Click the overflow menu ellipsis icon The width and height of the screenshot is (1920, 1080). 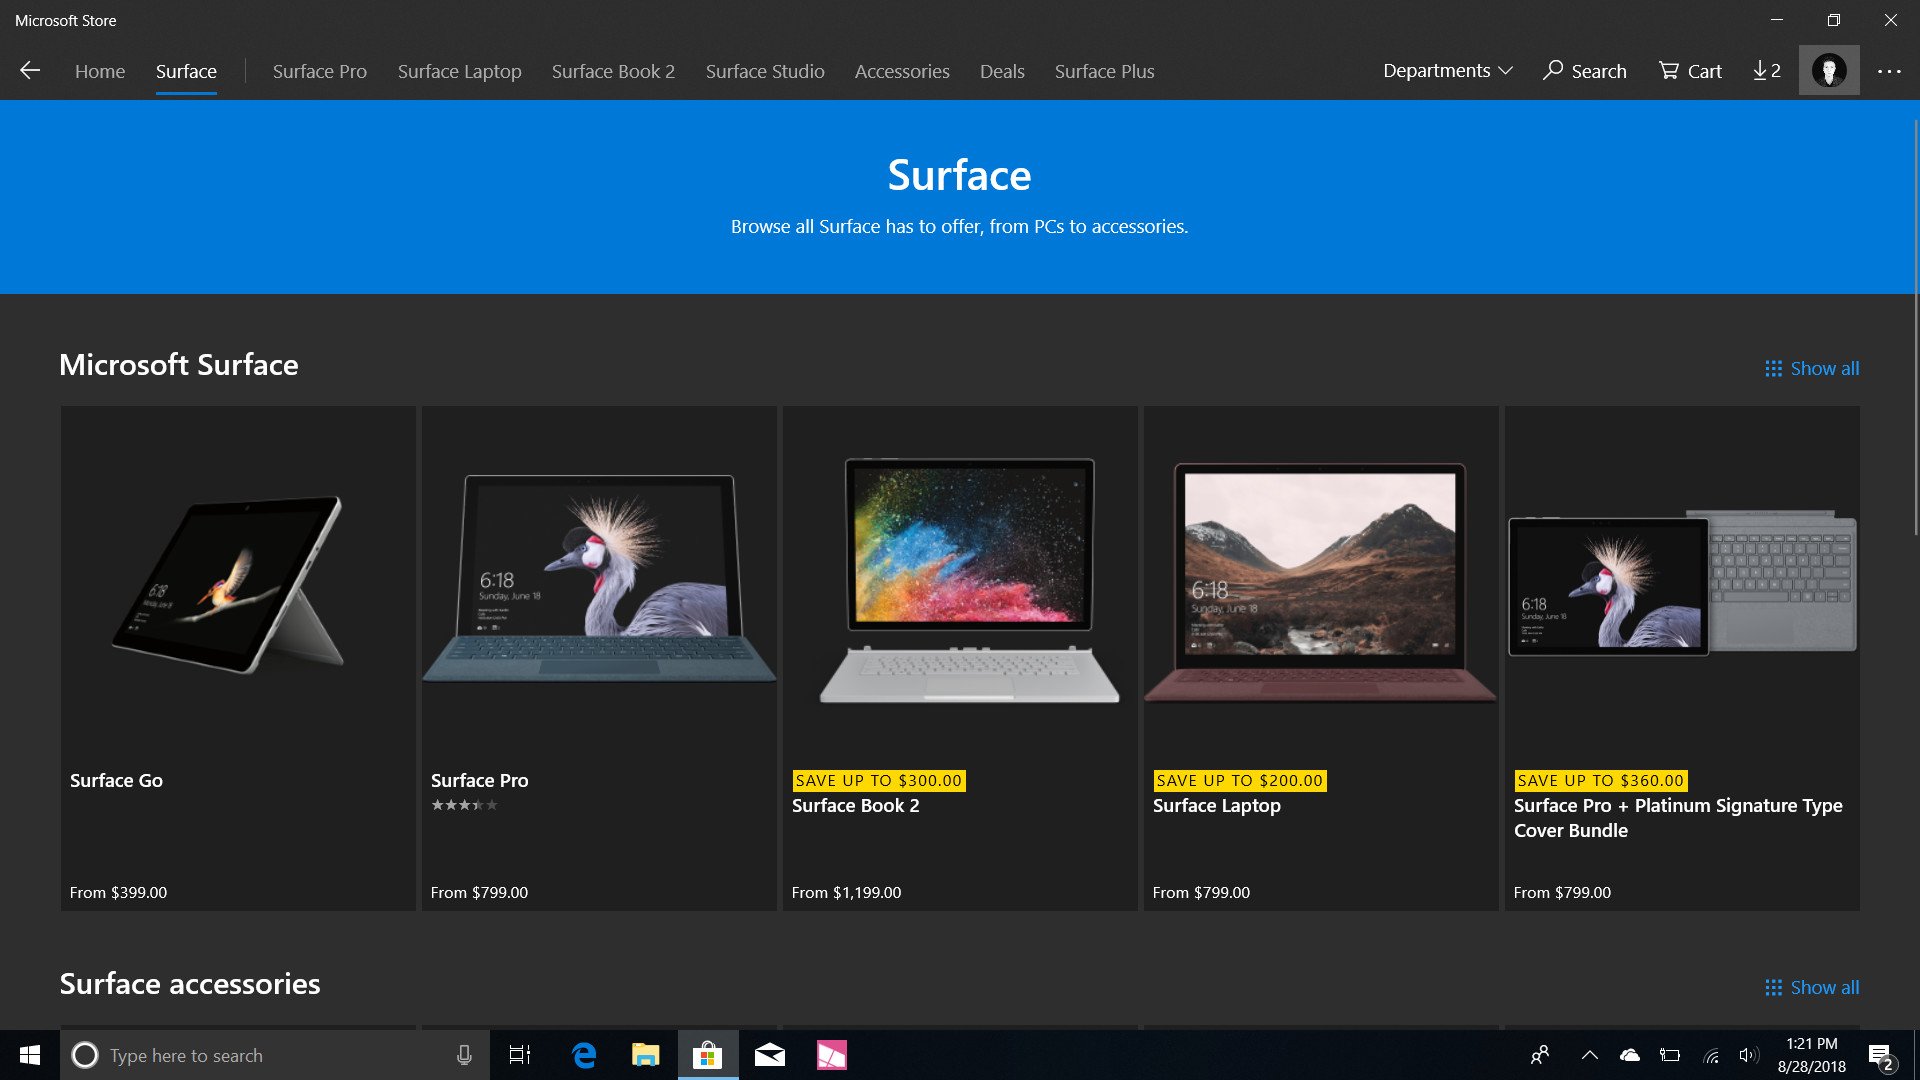pos(1886,71)
